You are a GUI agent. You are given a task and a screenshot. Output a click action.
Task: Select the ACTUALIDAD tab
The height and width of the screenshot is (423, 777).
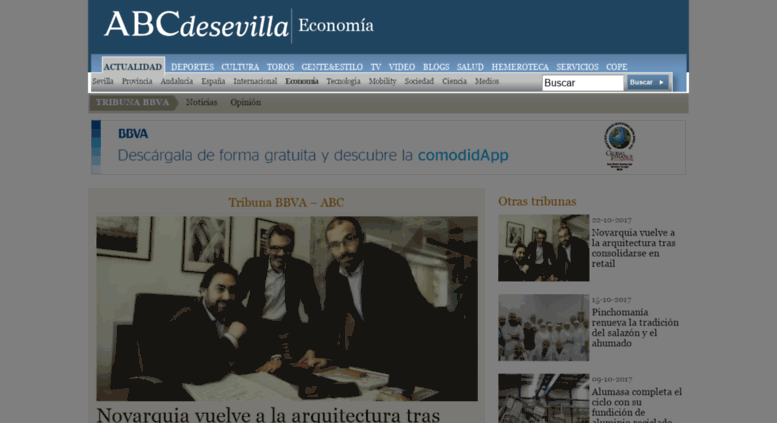133,66
